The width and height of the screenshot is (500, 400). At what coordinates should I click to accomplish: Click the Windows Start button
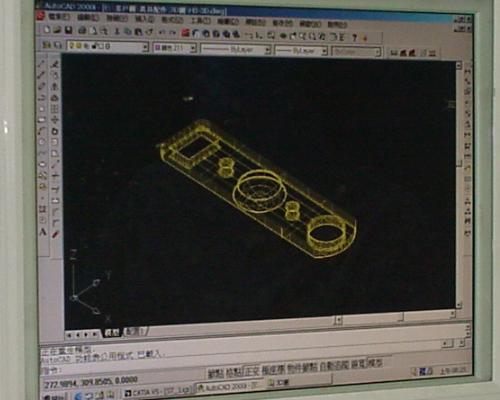pos(56,397)
